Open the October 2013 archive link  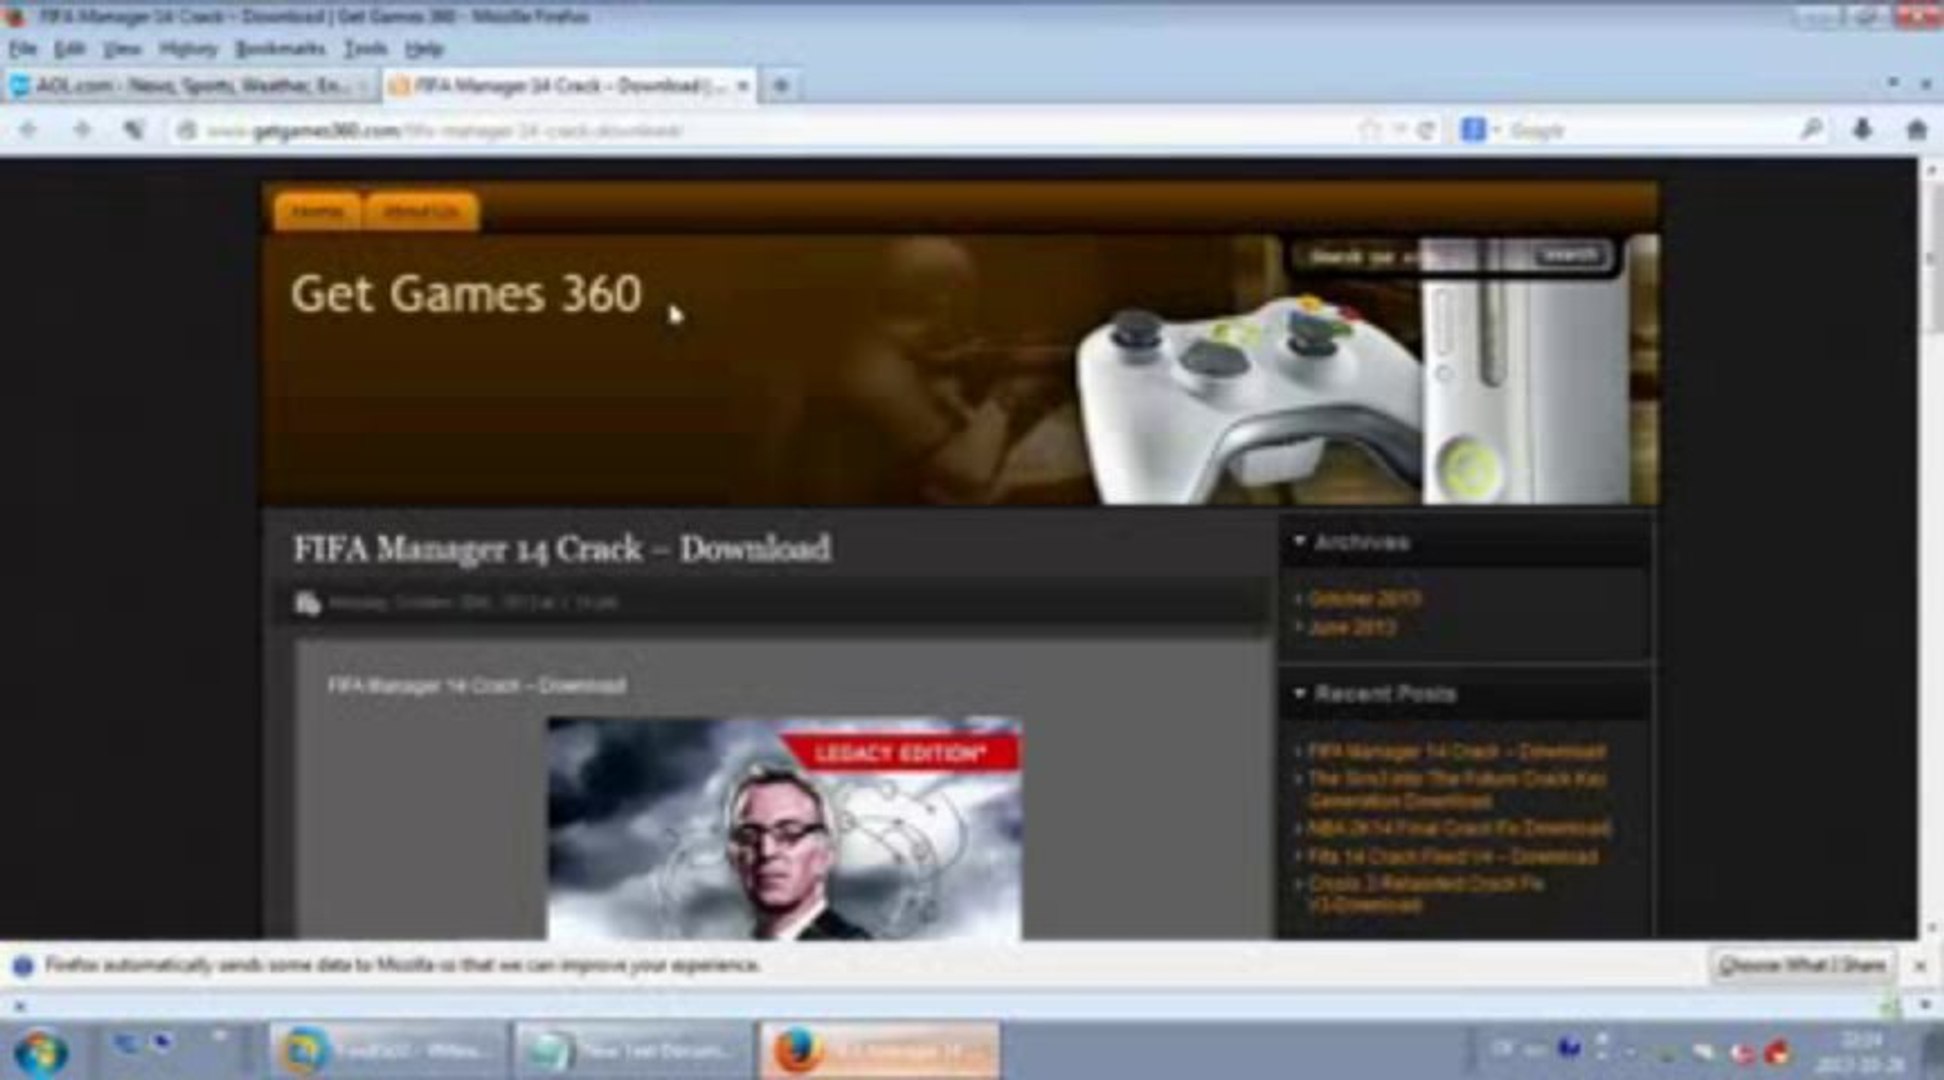pyautogui.click(x=1364, y=598)
